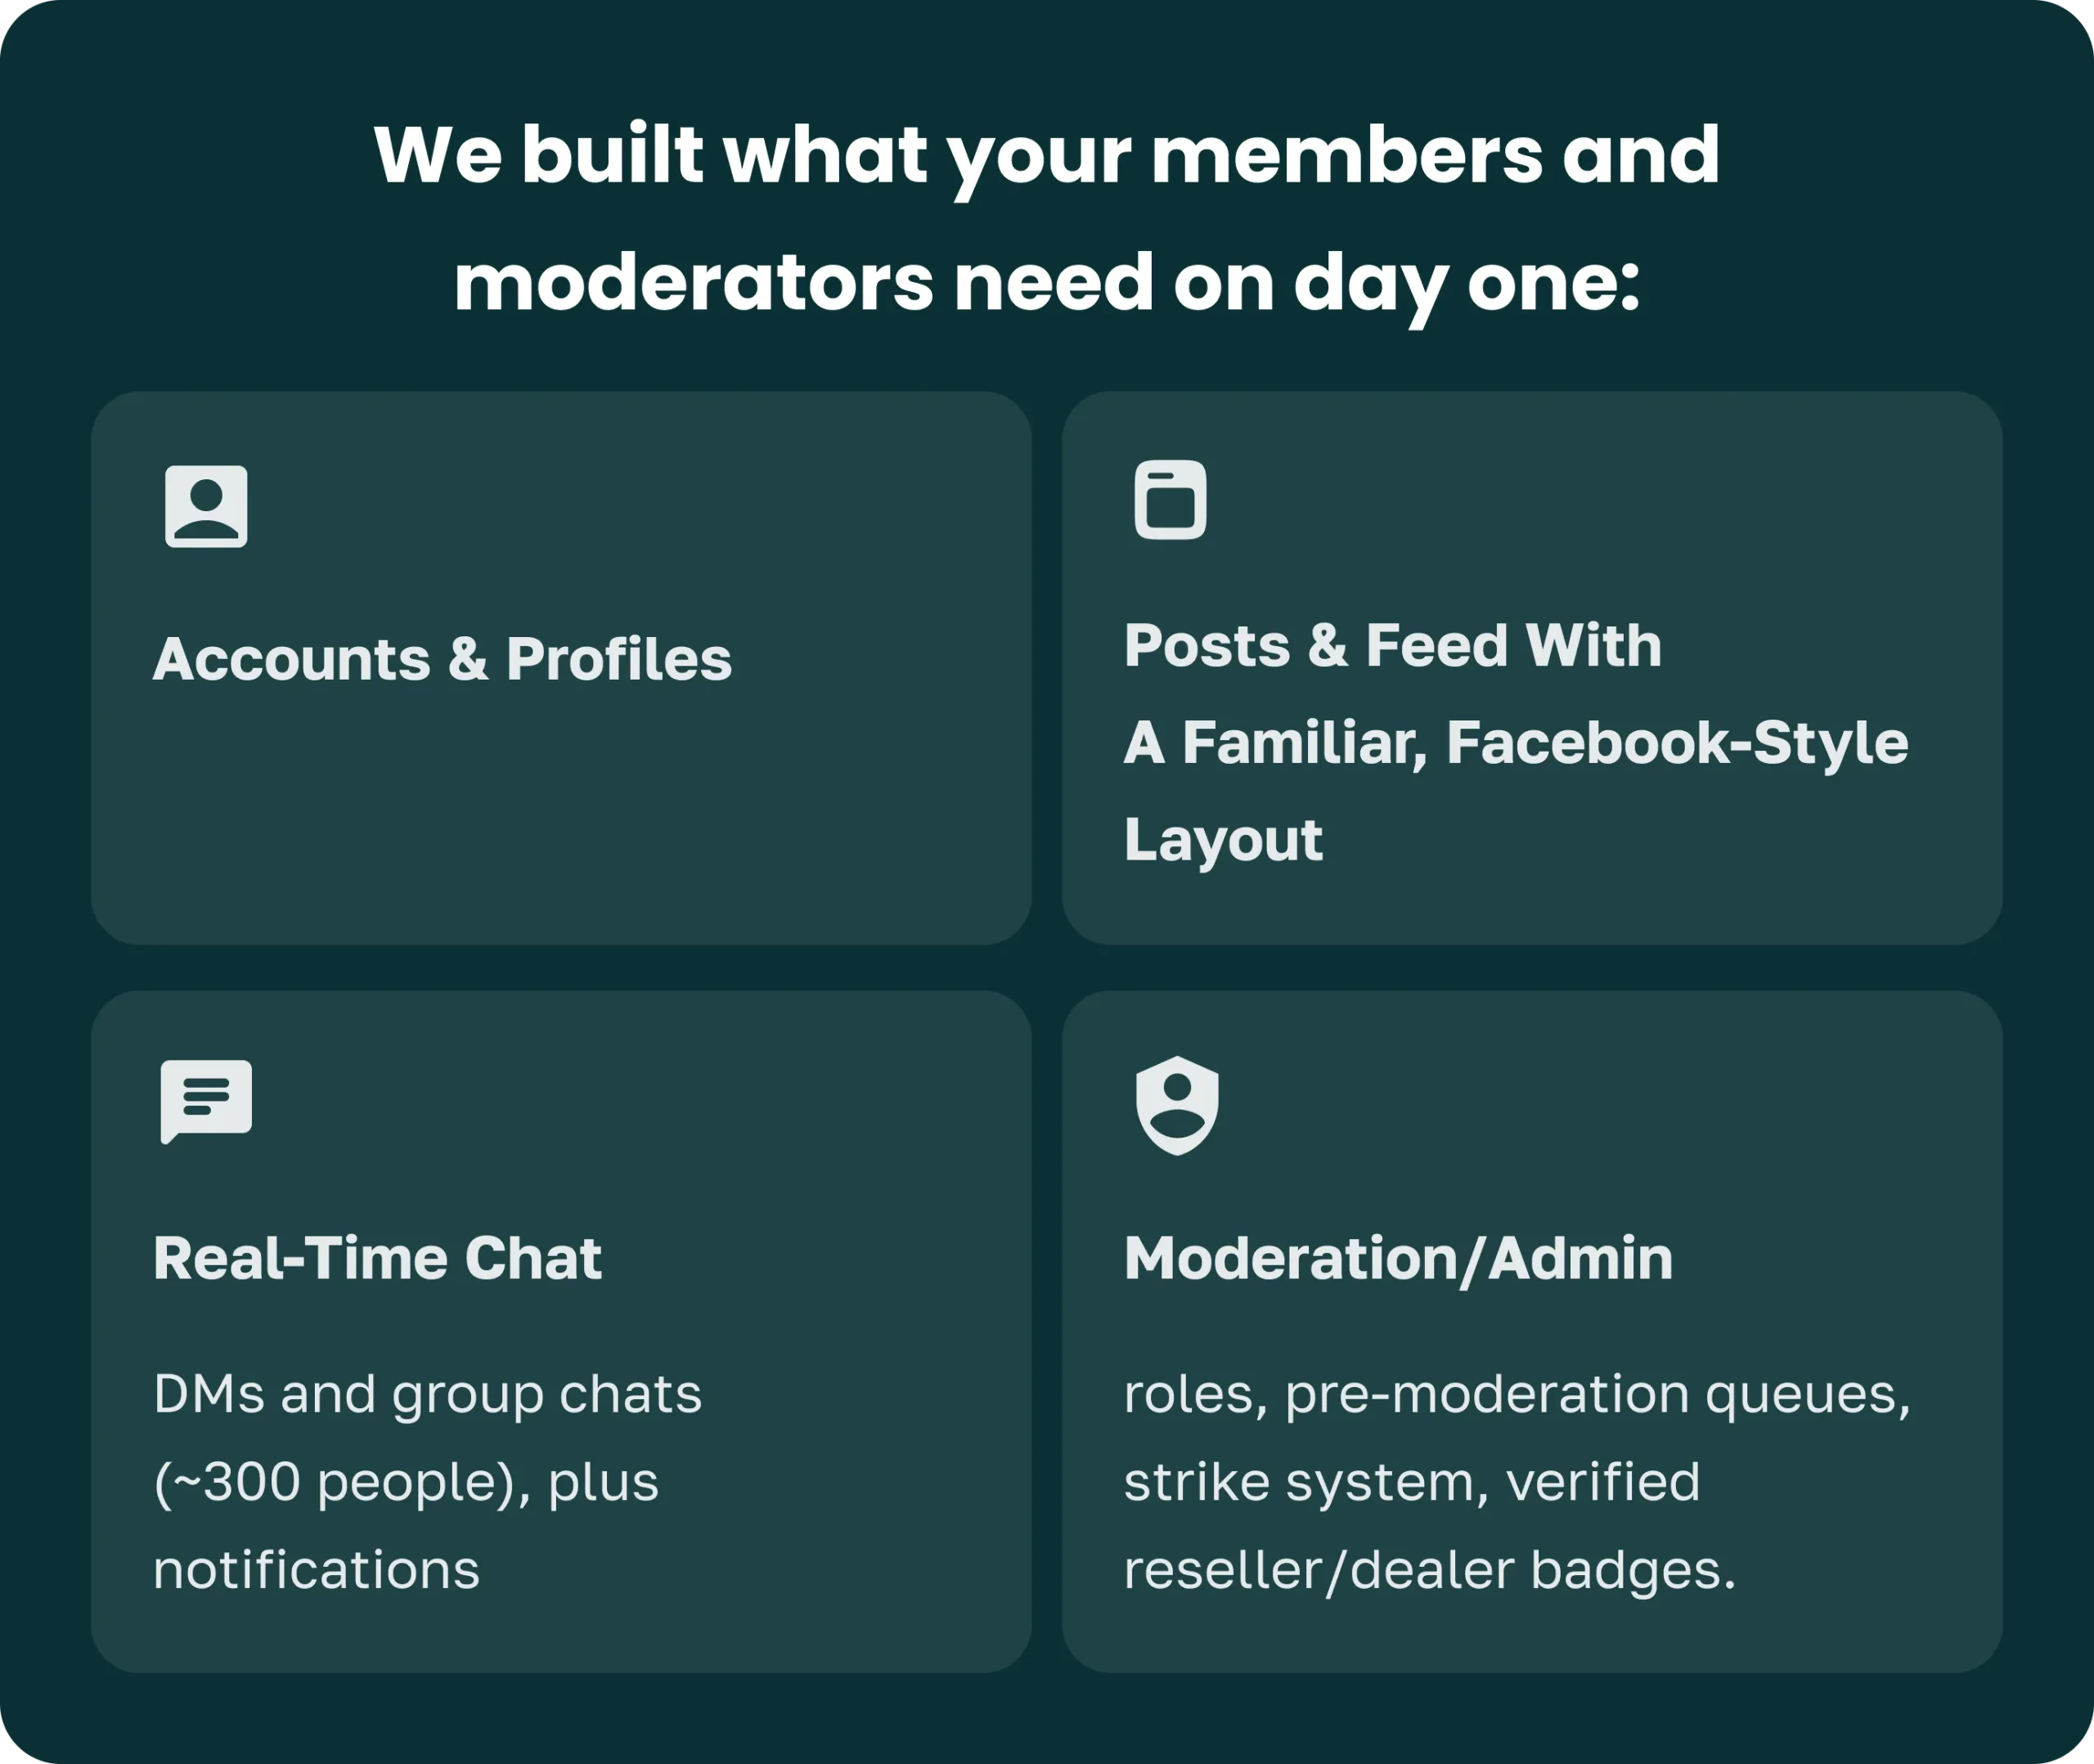Viewport: 2094px width, 1764px height.
Task: Click the Real-Time Chat message bubble icon
Action: pyautogui.click(x=206, y=1102)
